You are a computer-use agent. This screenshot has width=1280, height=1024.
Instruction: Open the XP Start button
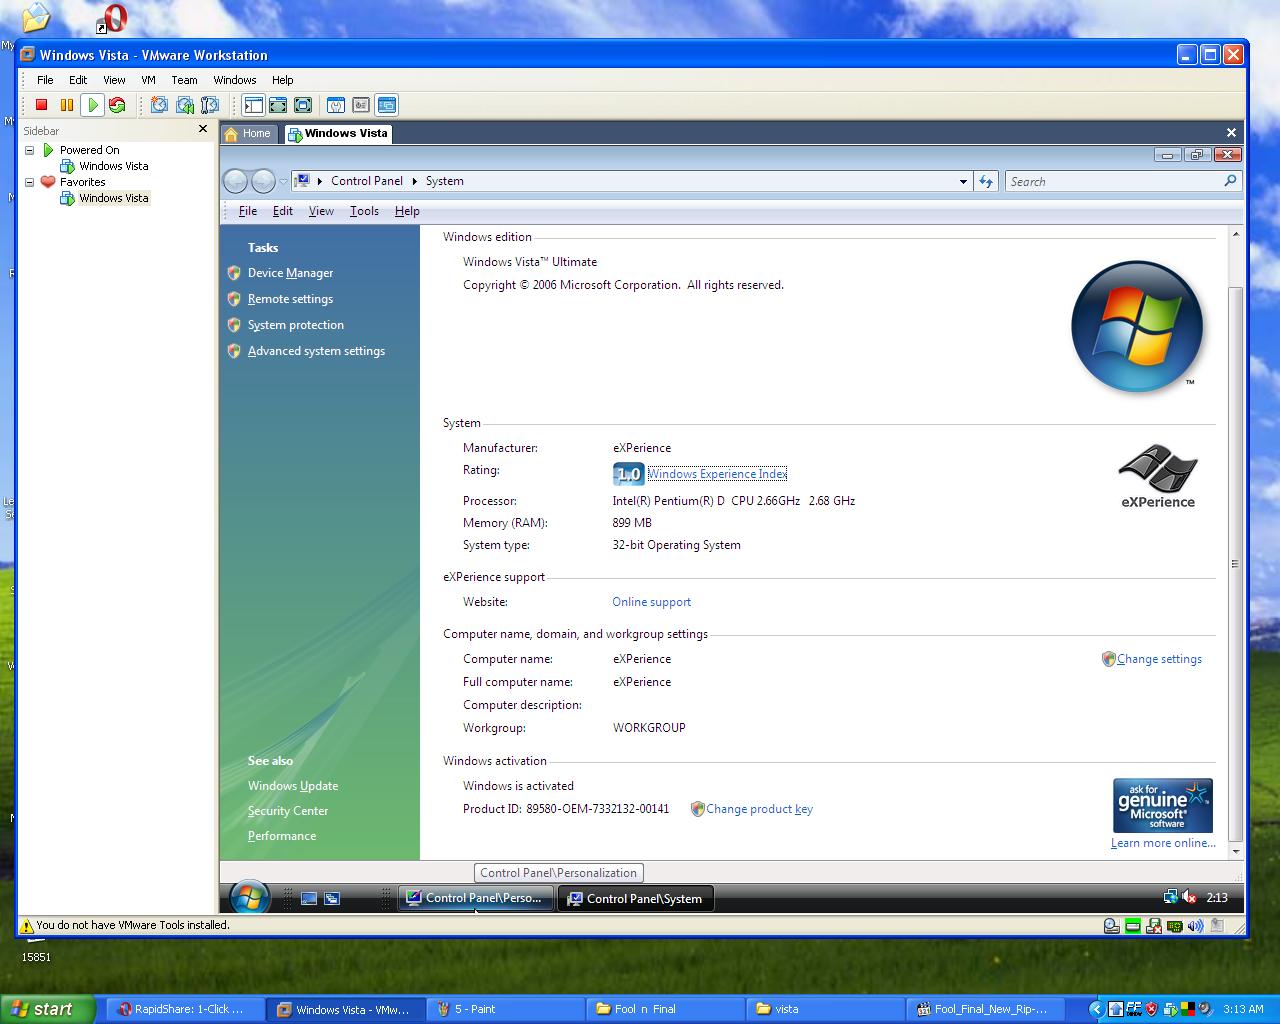click(x=47, y=1009)
